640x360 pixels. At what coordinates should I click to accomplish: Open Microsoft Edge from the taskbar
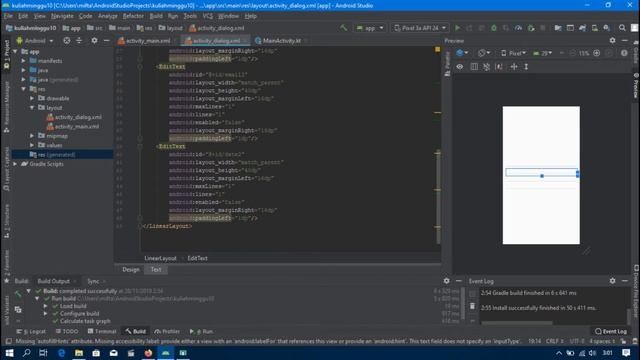pyautogui.click(x=62, y=353)
